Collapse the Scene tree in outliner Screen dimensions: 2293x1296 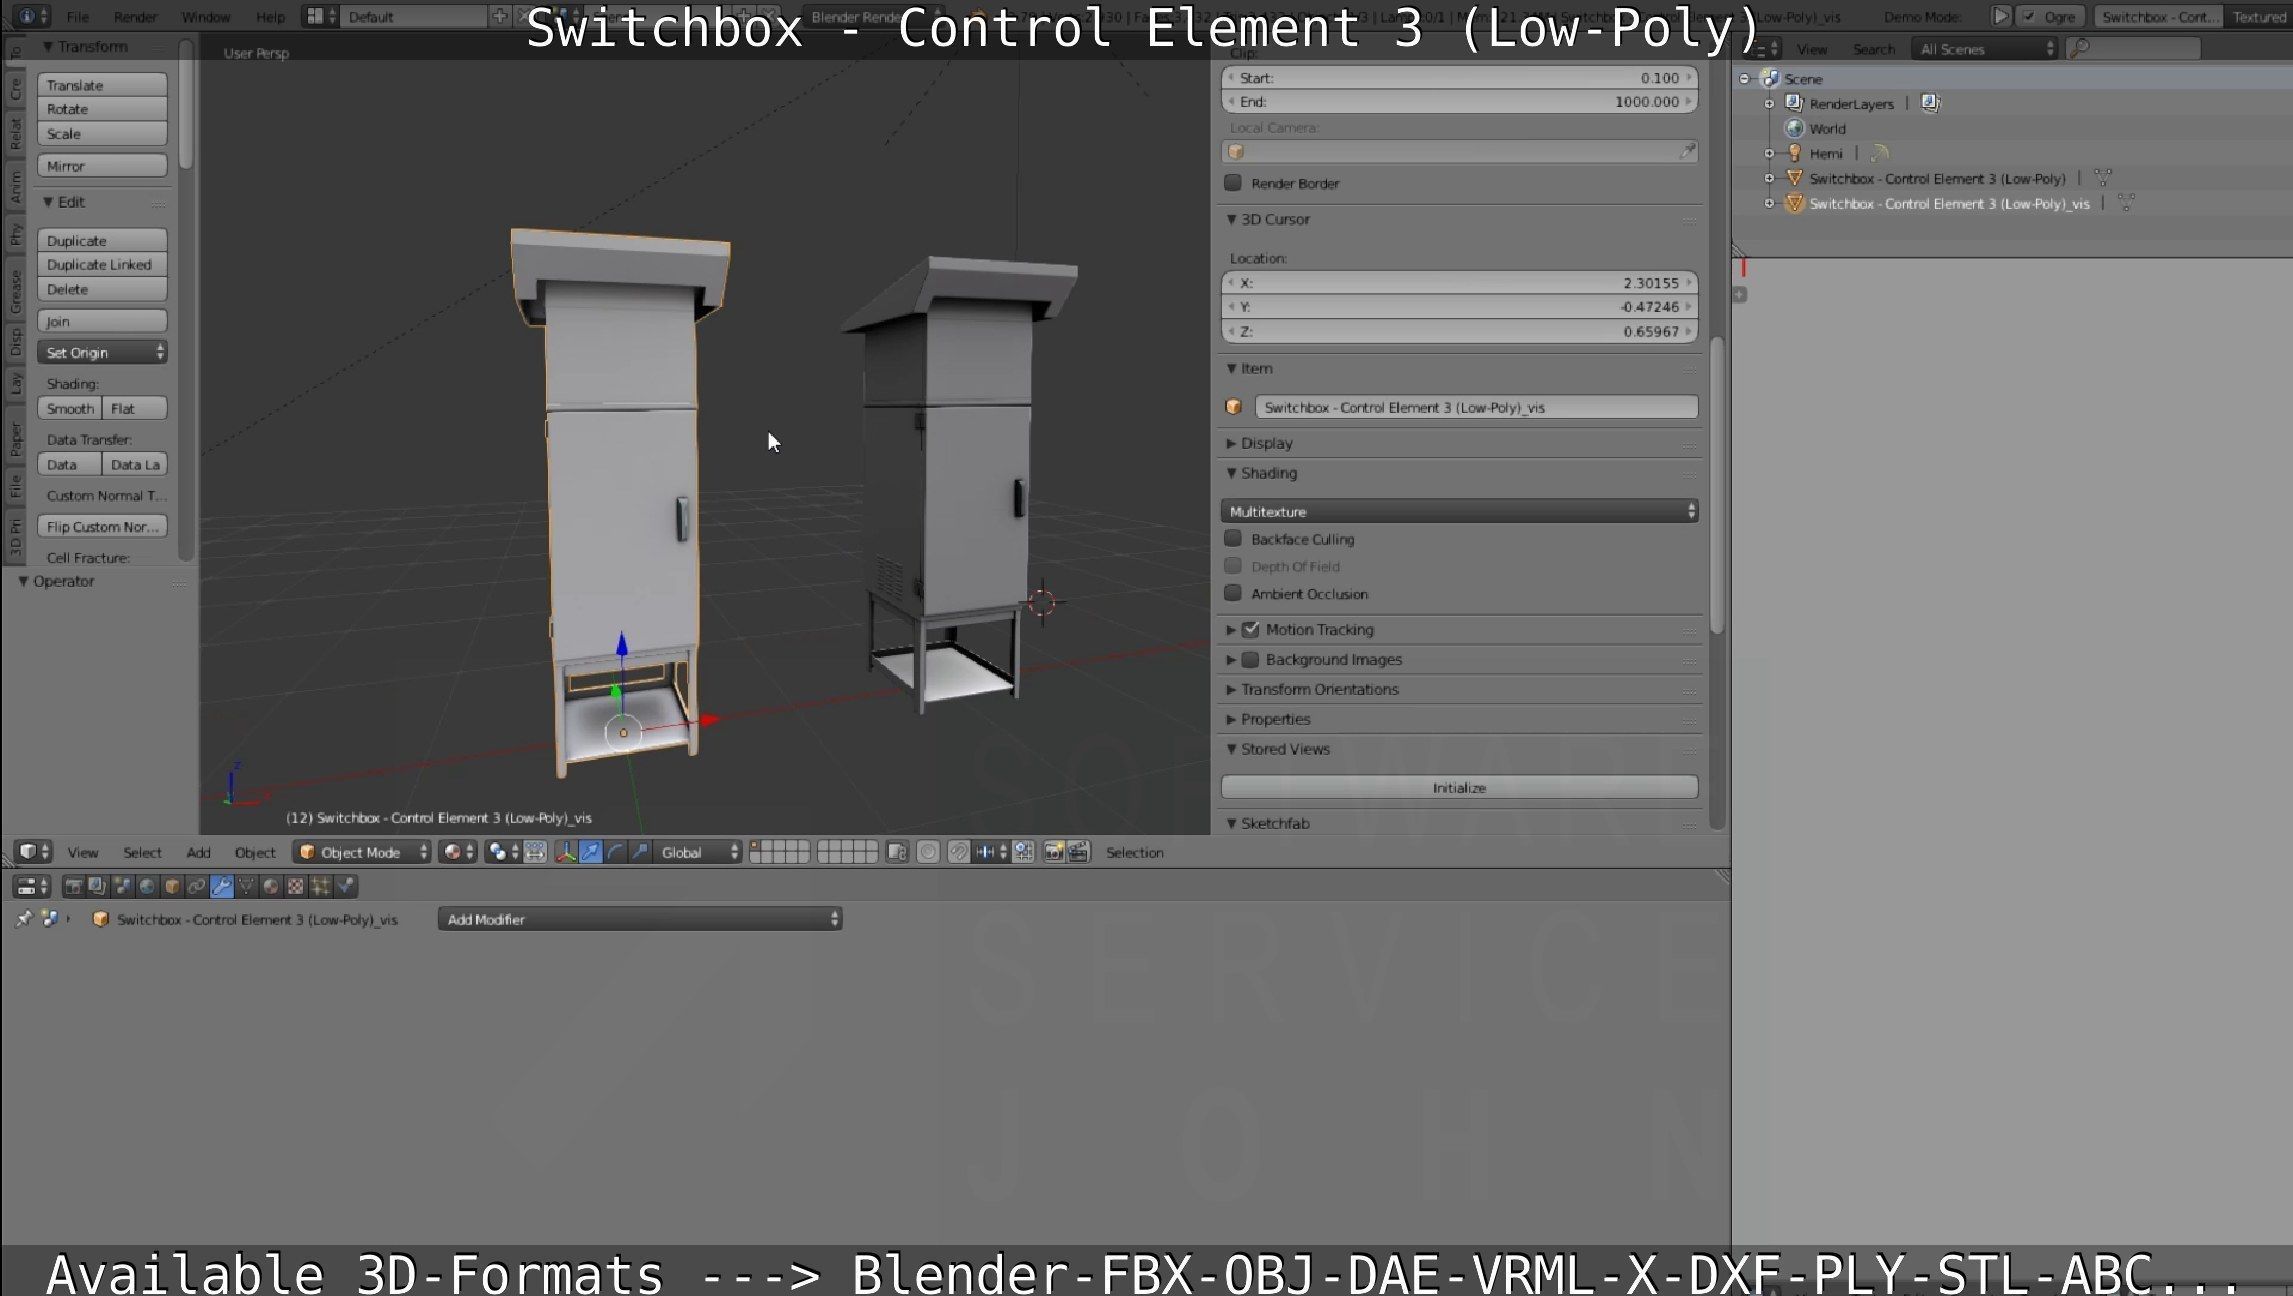tap(1745, 78)
